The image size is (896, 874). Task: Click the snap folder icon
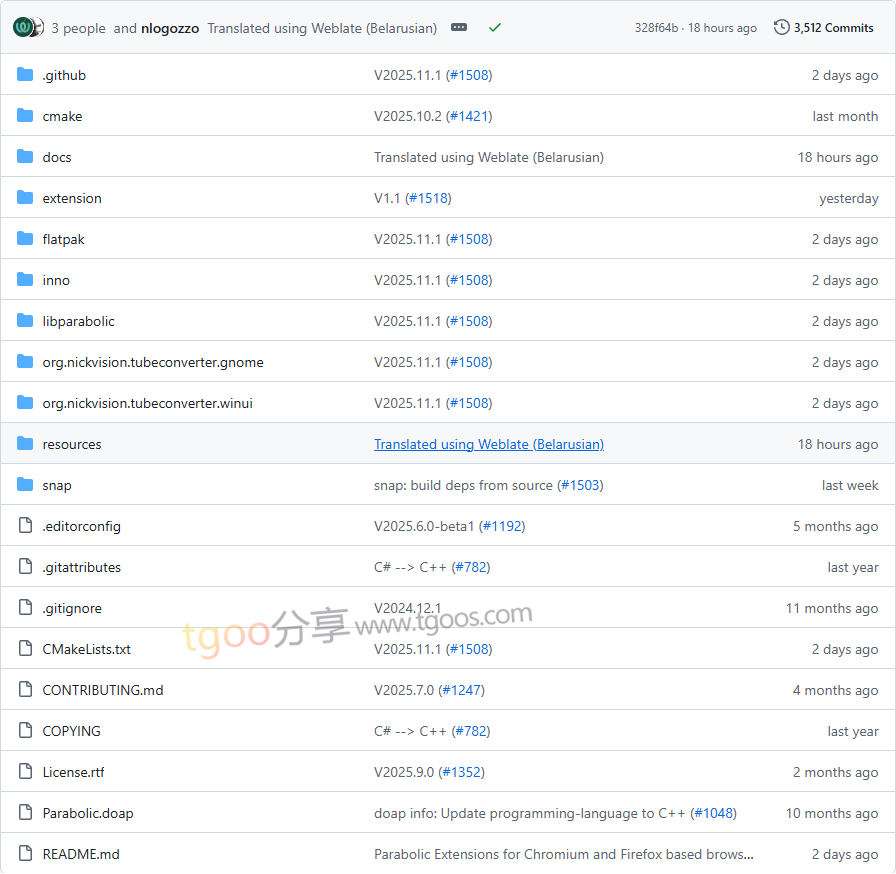pyautogui.click(x=25, y=485)
